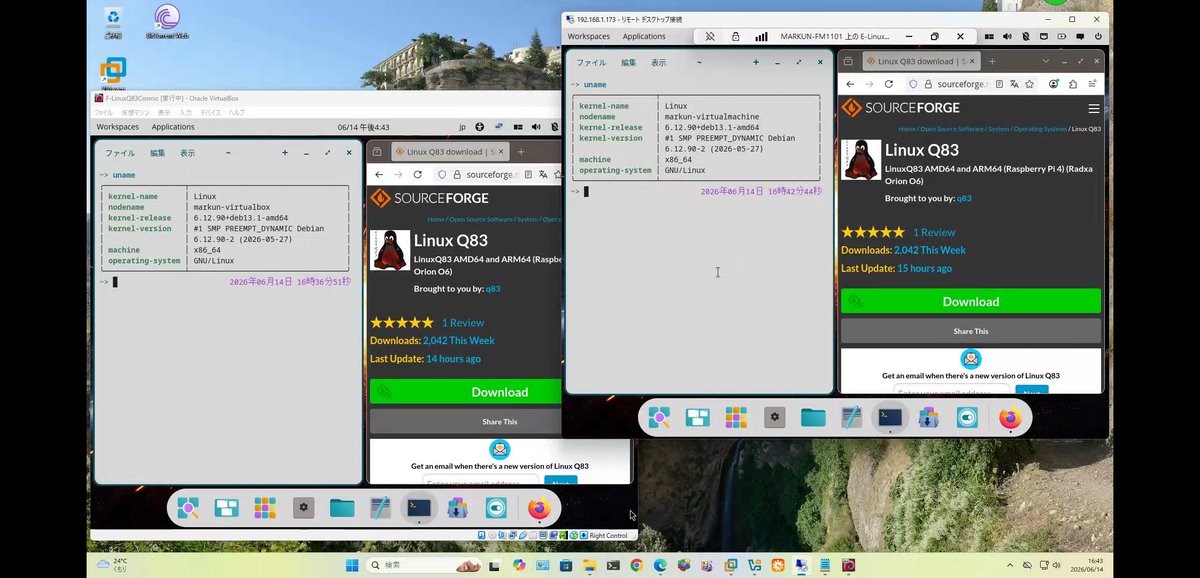Open the weather widget showing 24°C
This screenshot has width=1200, height=578.
[113, 565]
